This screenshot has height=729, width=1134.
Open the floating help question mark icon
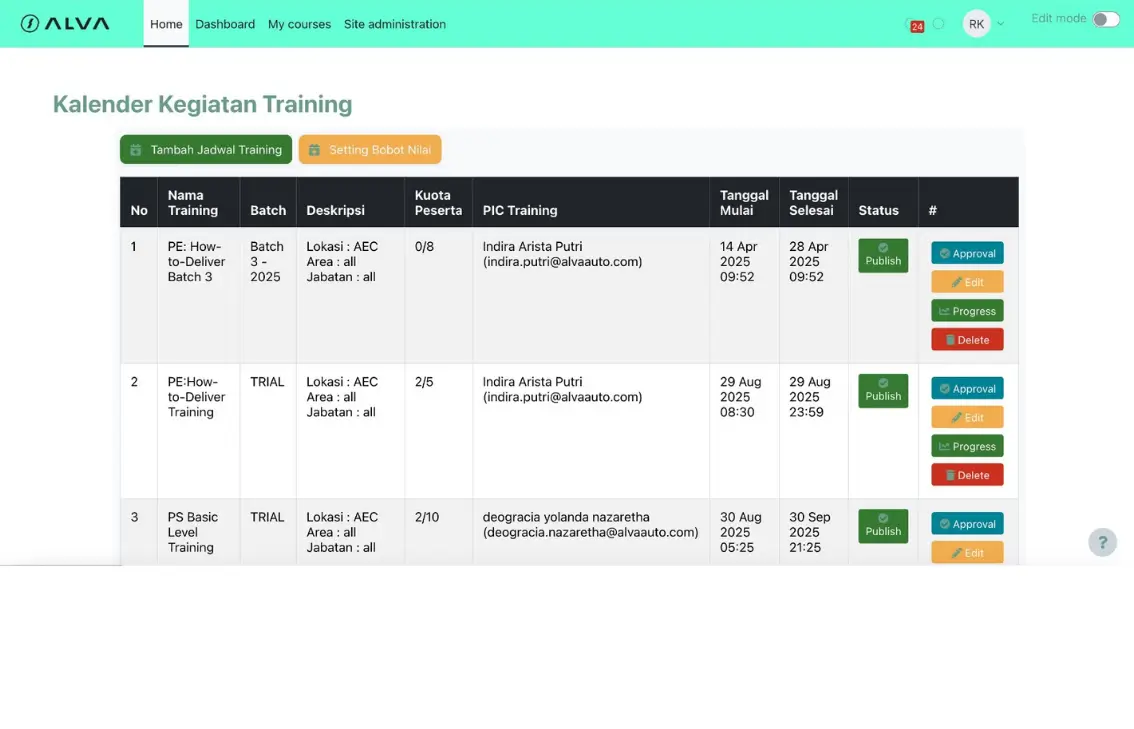tap(1102, 542)
